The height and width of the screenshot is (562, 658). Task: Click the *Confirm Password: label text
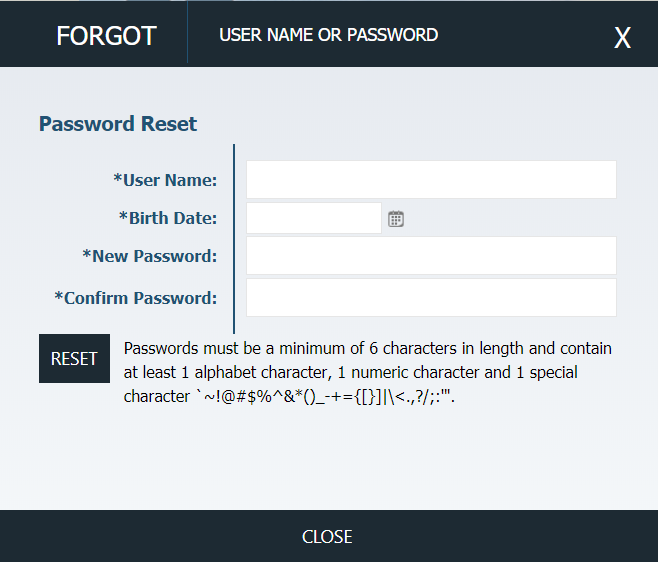pos(136,298)
